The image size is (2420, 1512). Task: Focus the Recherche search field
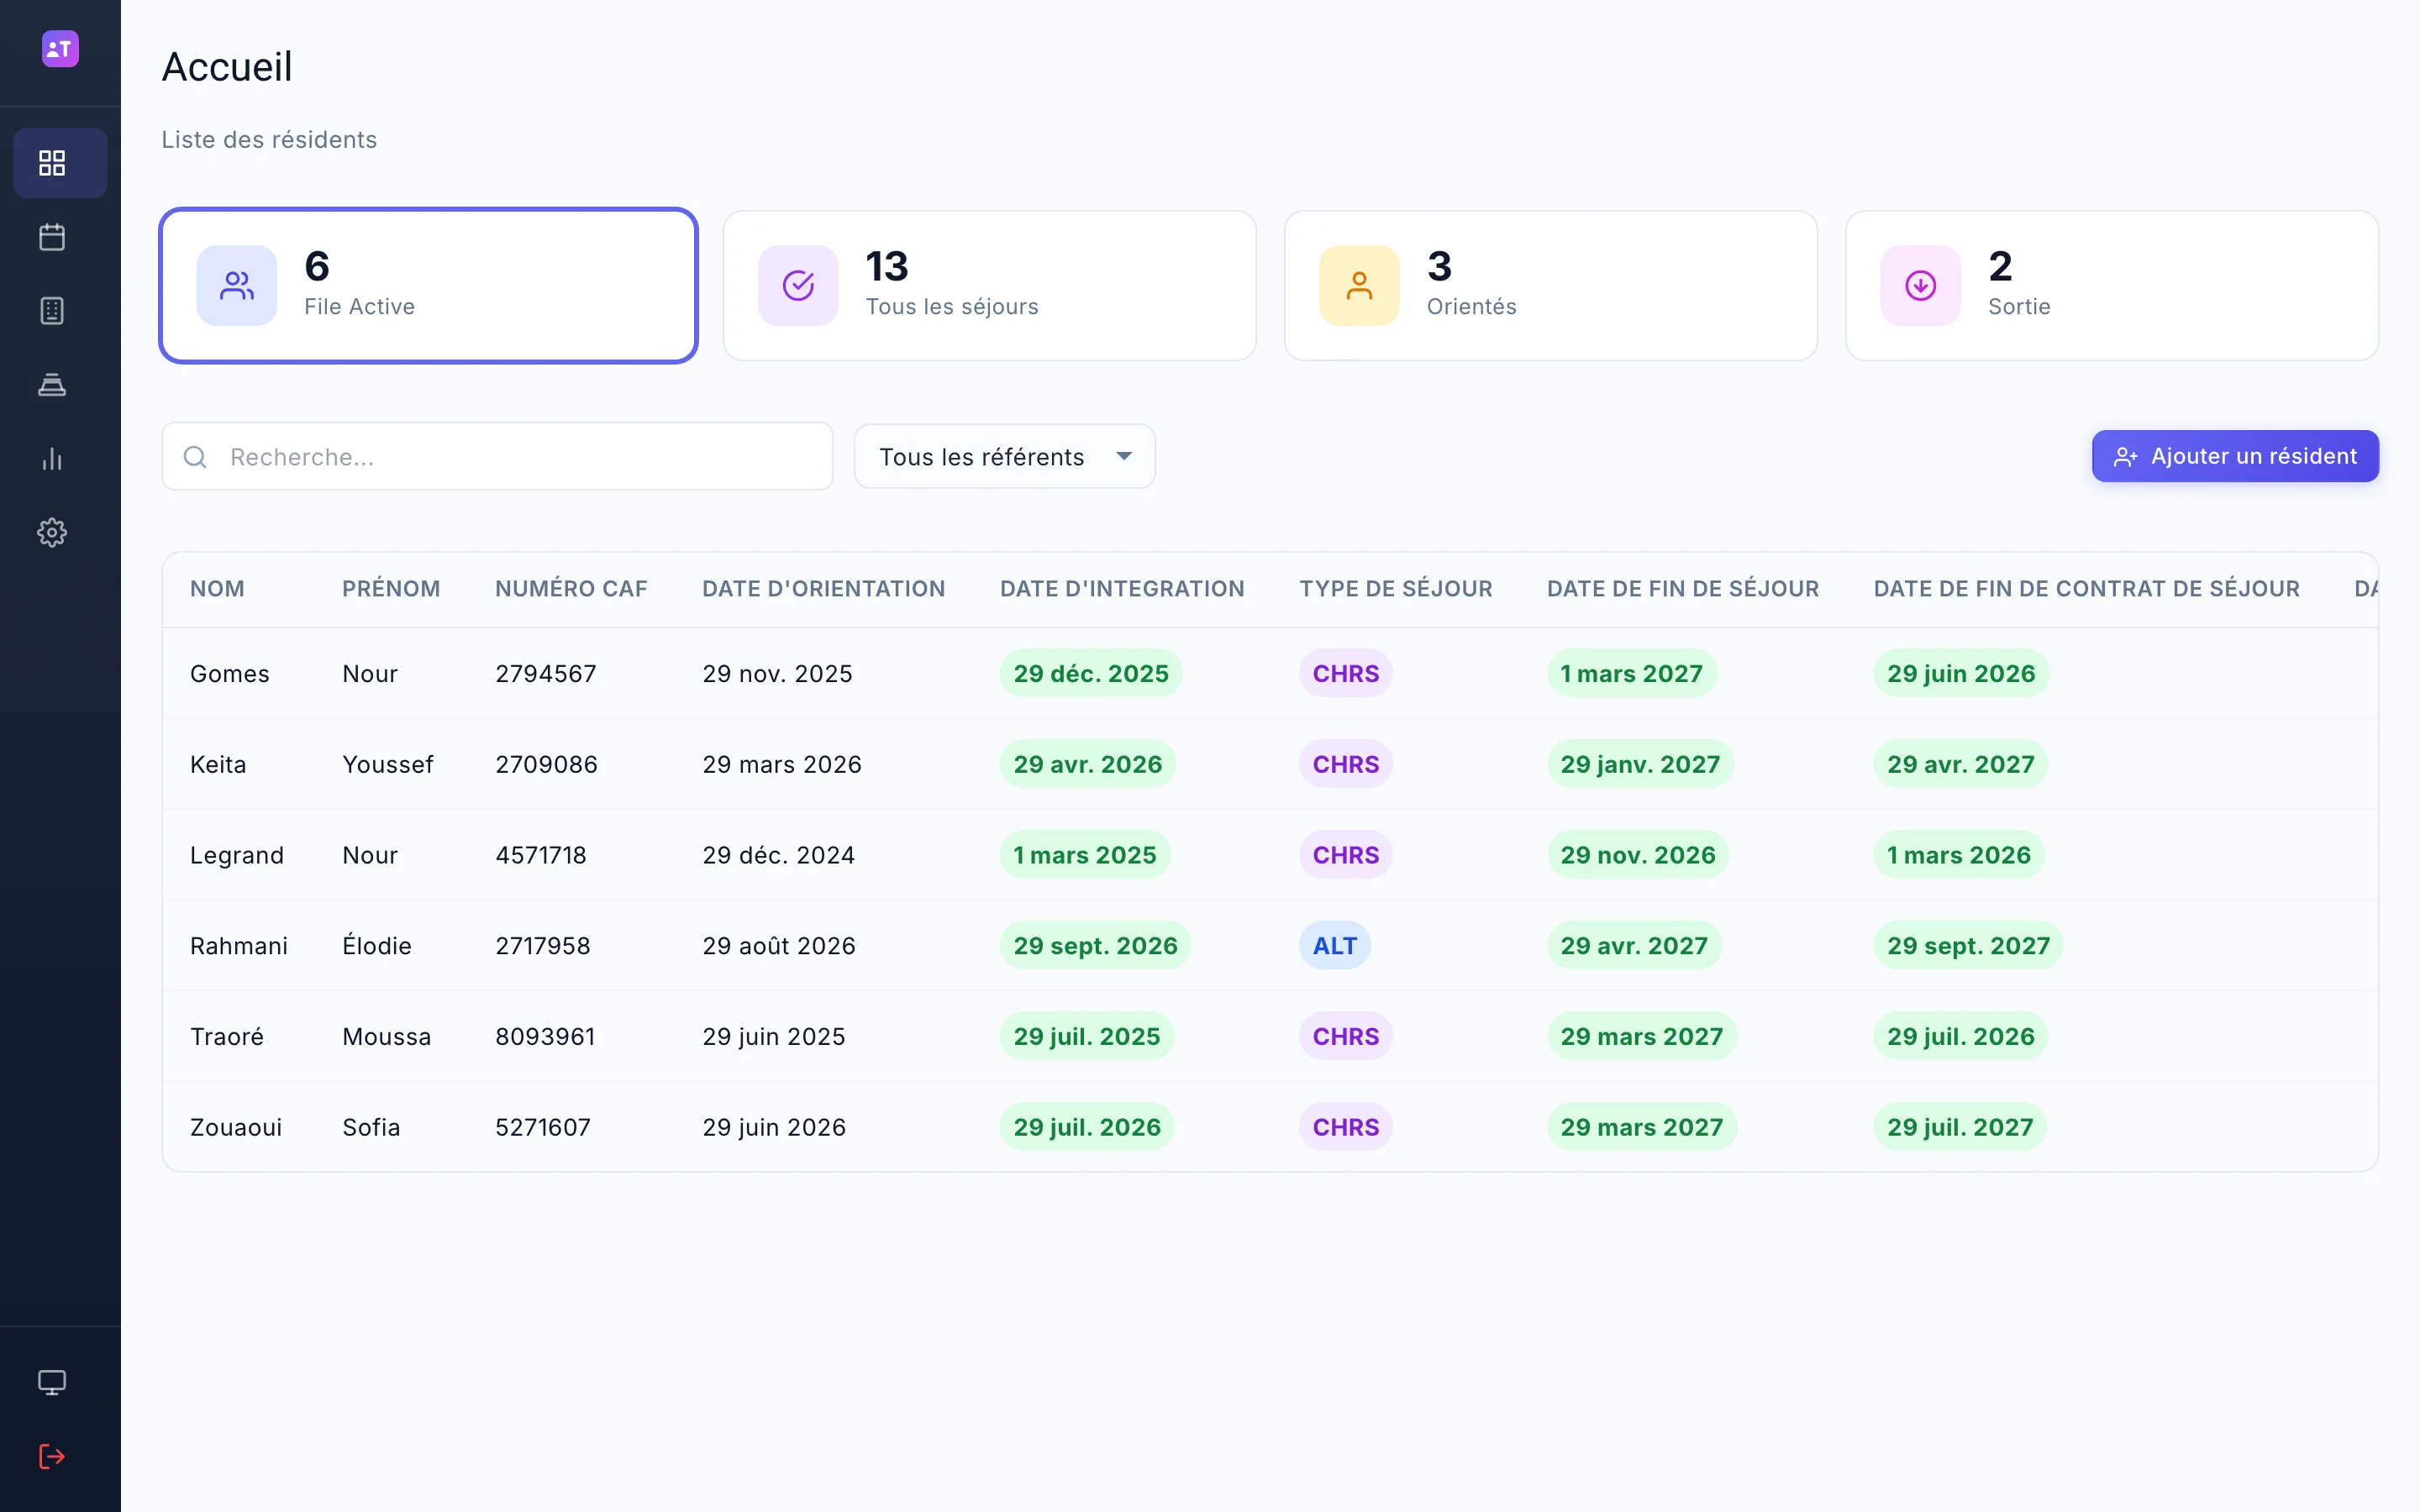pos(497,456)
